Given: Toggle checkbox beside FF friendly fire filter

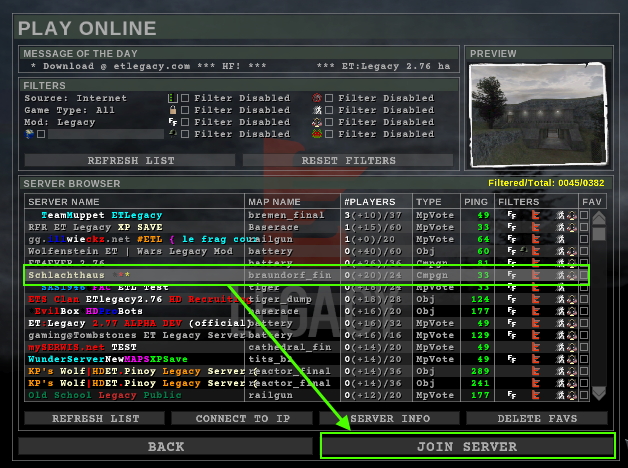Looking at the screenshot, I should [185, 122].
